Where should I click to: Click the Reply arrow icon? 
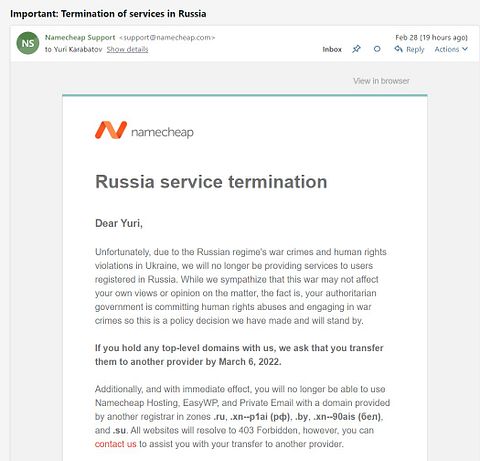[398, 49]
